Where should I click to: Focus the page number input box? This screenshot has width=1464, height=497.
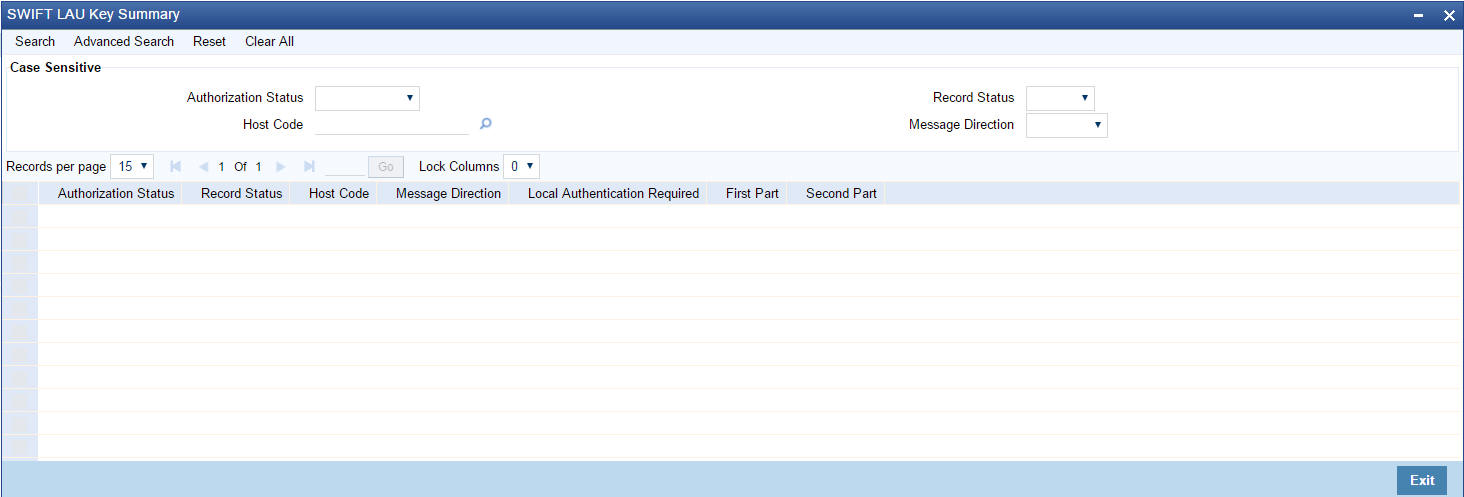[x=345, y=167]
